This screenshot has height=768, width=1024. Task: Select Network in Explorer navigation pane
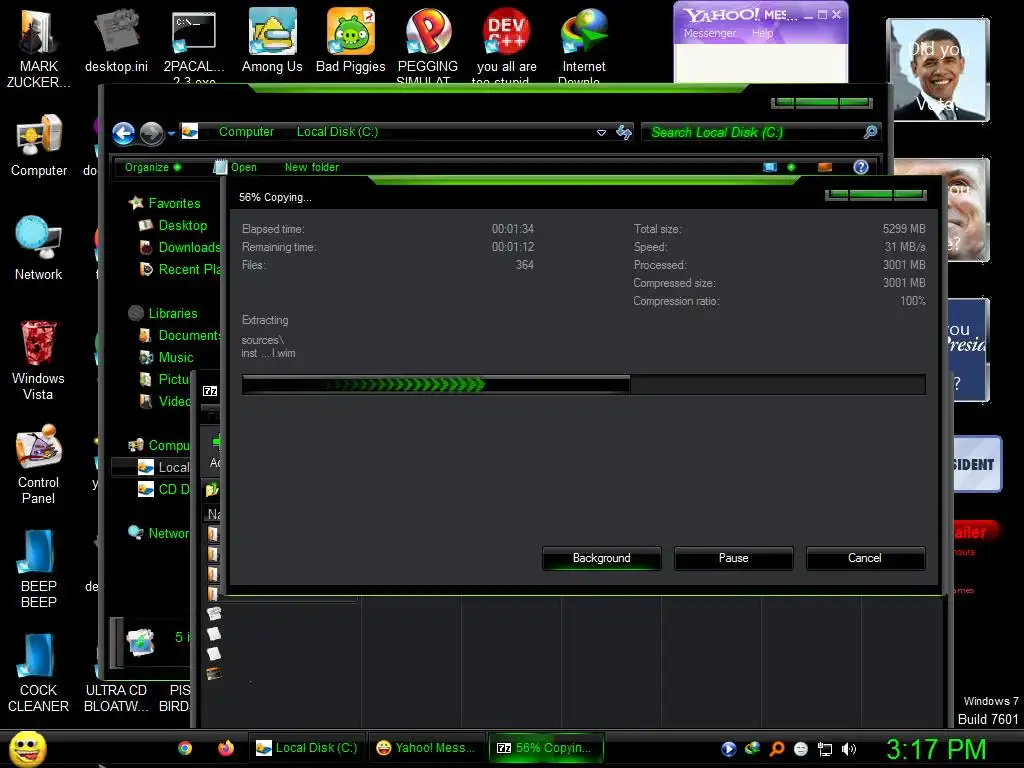point(159,533)
